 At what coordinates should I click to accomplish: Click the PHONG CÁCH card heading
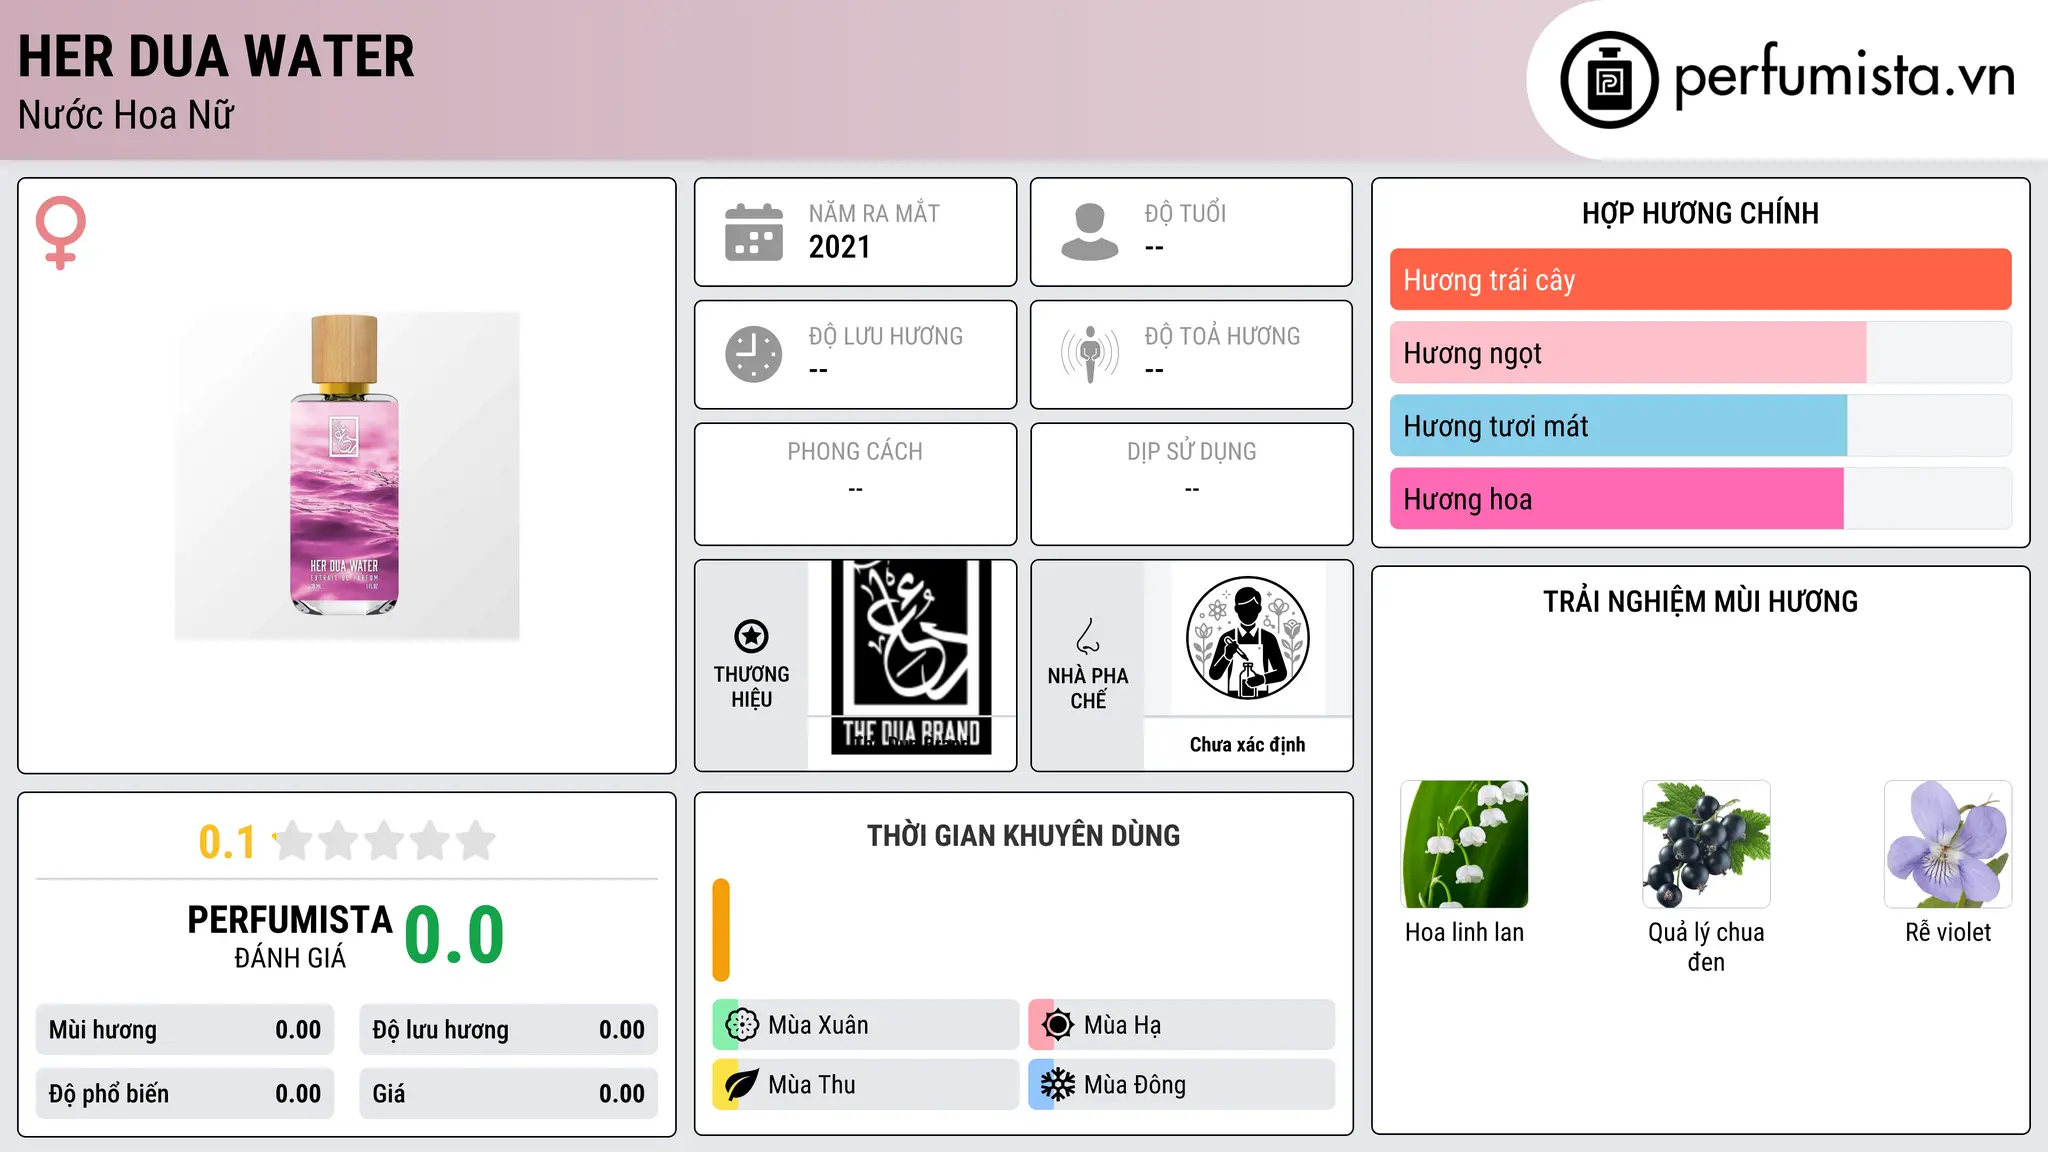(855, 452)
